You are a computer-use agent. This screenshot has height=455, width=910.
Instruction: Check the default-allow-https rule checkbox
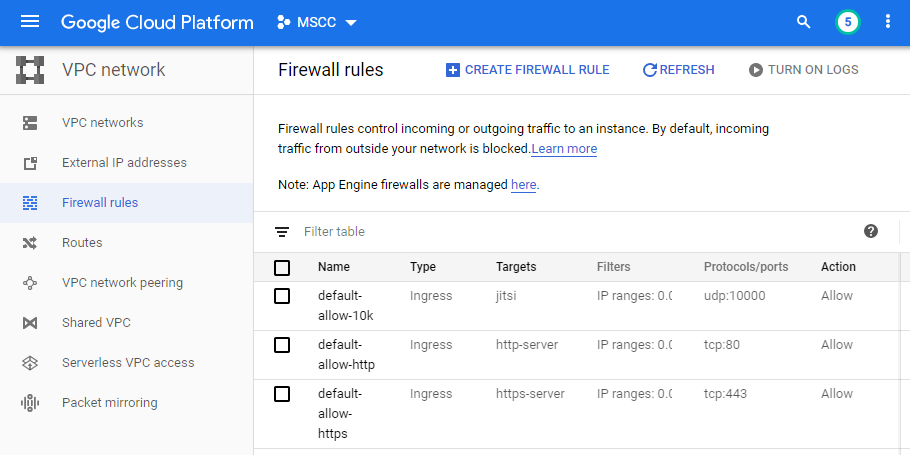point(282,394)
